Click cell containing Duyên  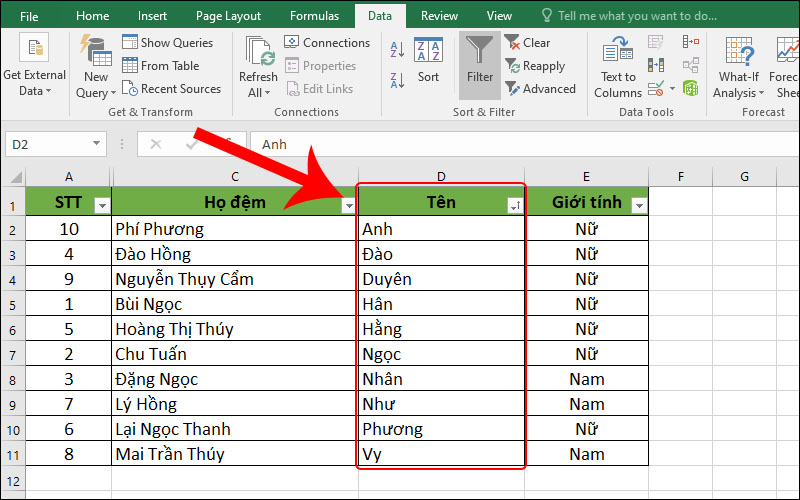tap(441, 279)
